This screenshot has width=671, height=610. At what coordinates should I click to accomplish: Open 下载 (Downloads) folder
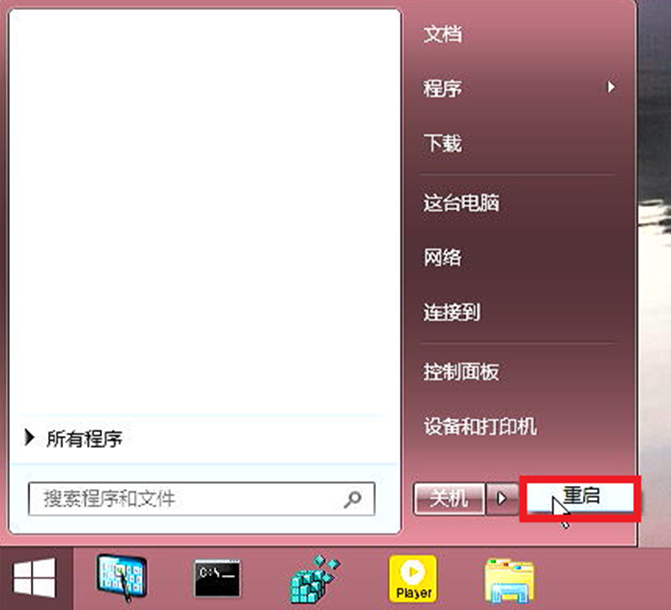[x=443, y=144]
